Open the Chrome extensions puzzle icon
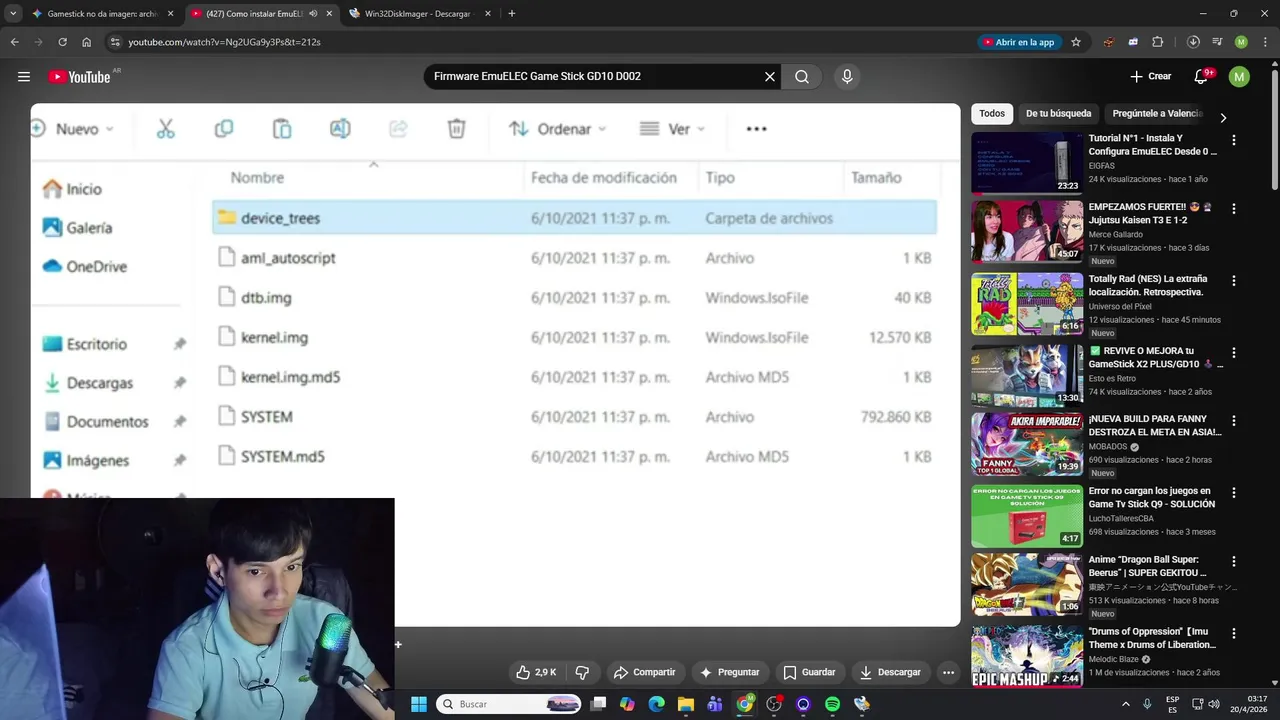The image size is (1280, 720). click(1158, 42)
